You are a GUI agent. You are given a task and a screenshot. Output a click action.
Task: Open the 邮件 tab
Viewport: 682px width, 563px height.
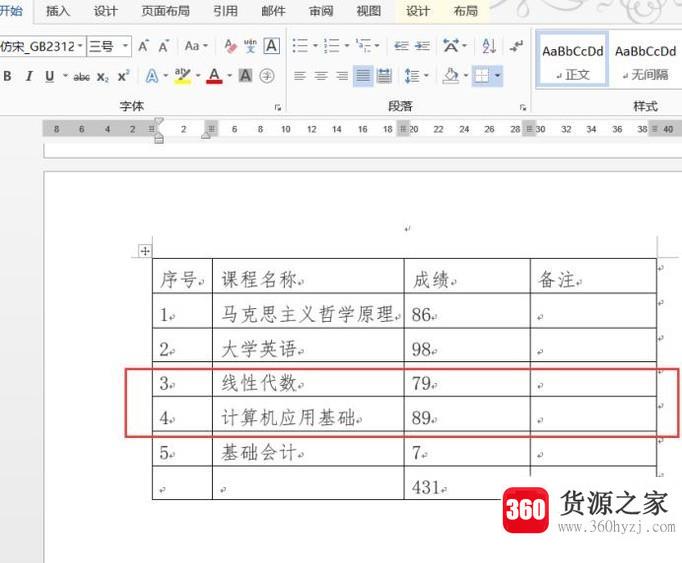pos(273,11)
